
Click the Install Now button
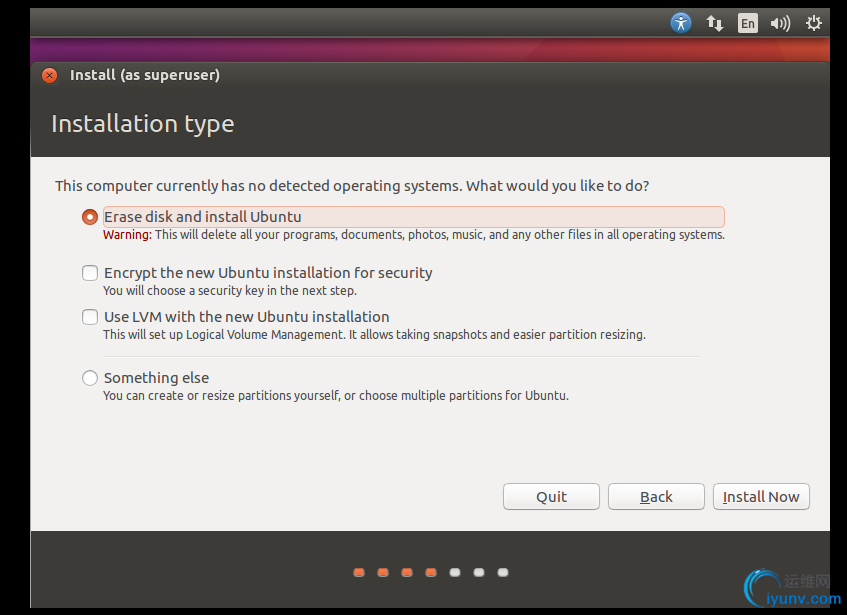click(761, 497)
